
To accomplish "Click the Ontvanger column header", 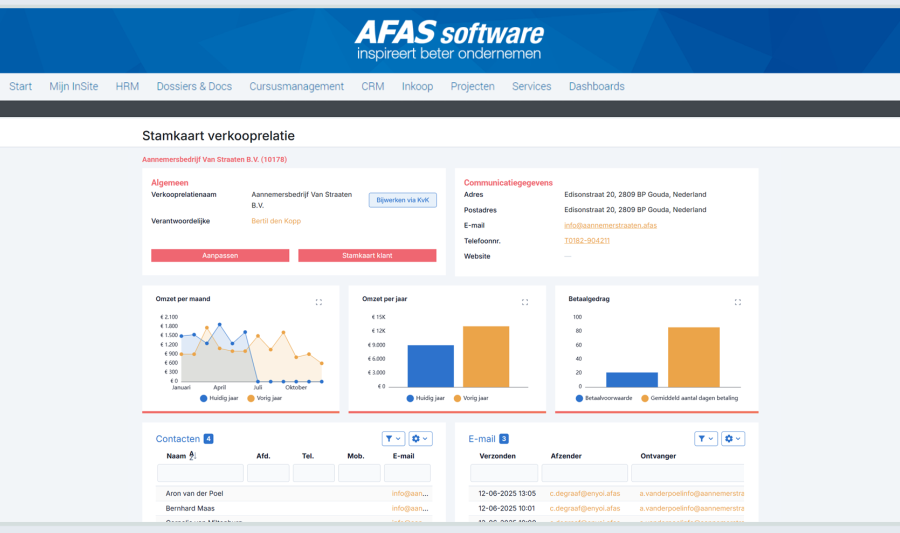I will (x=658, y=456).
